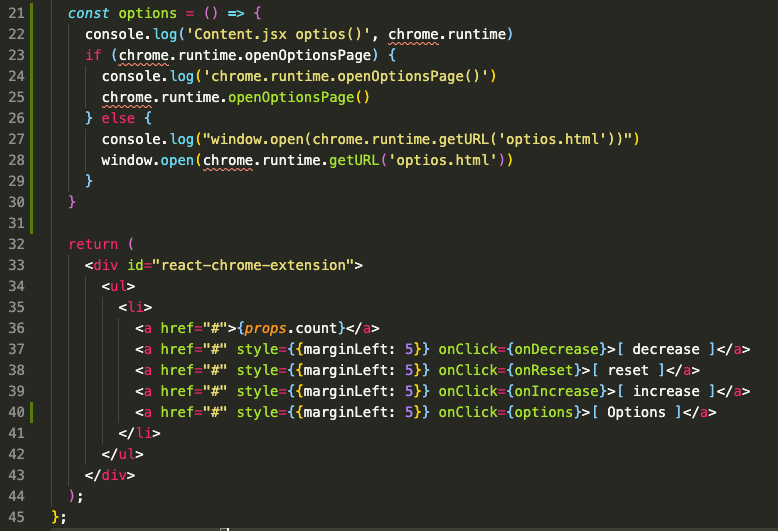Click the 'return' keyword on line 32
Image resolution: width=778 pixels, height=531 pixels.
(x=93, y=244)
